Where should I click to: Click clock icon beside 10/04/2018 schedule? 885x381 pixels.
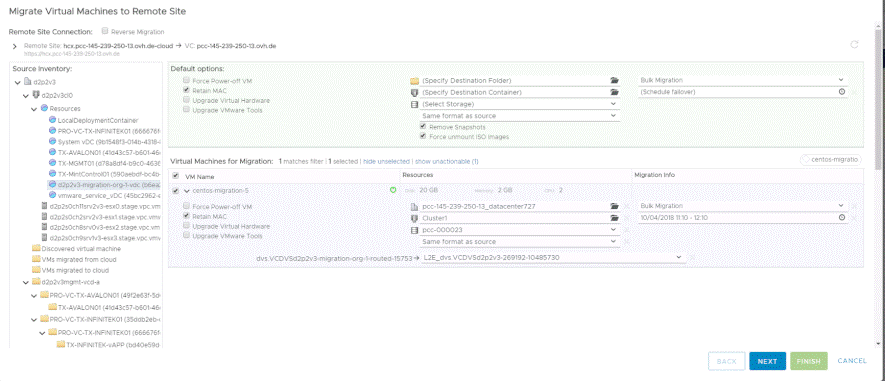pos(842,217)
